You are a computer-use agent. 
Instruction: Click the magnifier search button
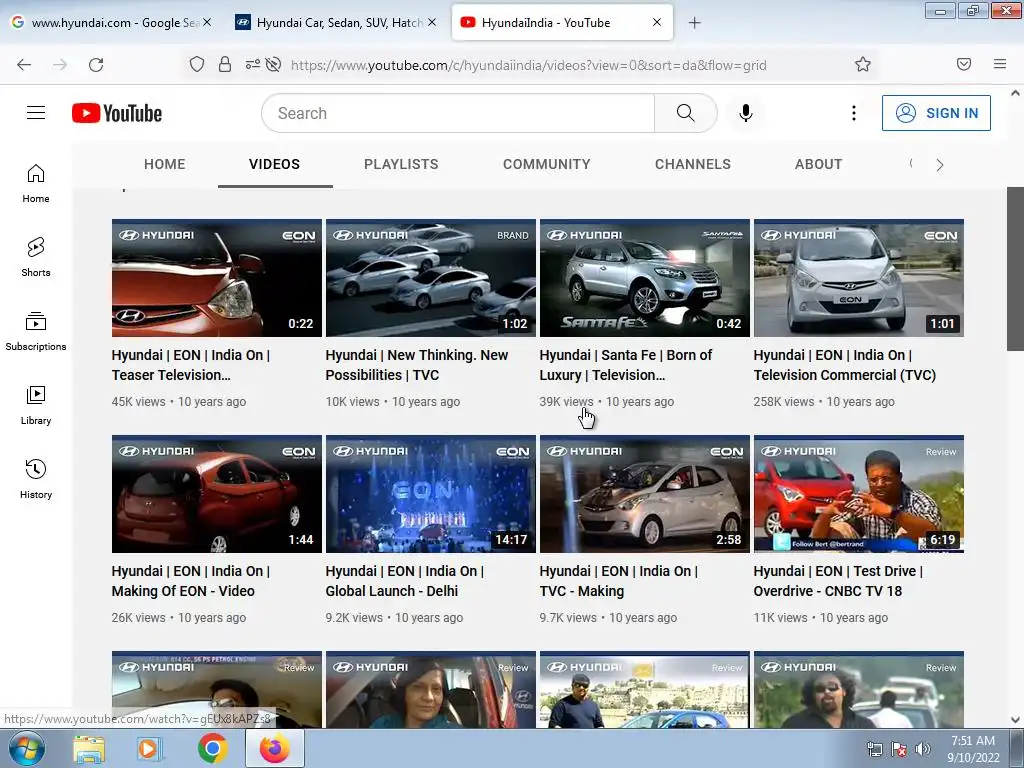[x=686, y=113]
